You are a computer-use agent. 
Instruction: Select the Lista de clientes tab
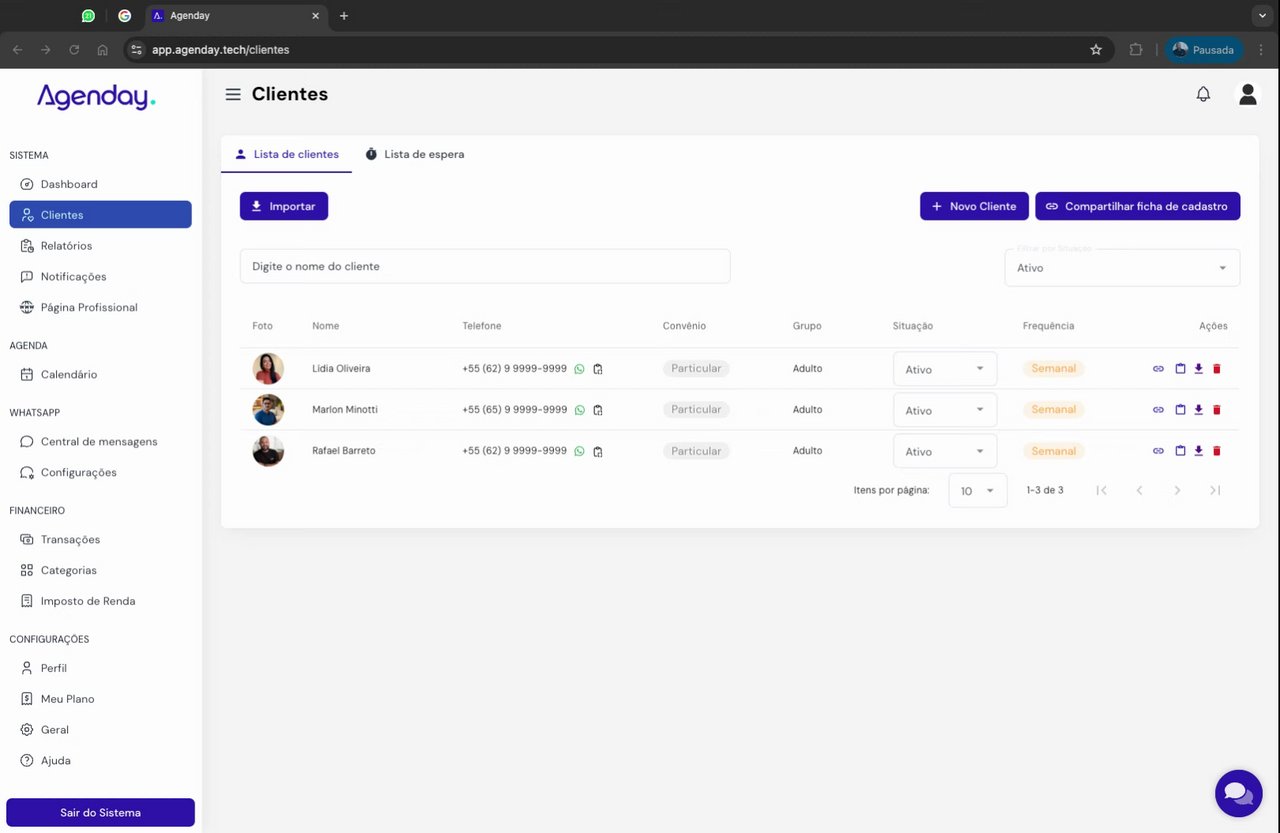point(286,154)
